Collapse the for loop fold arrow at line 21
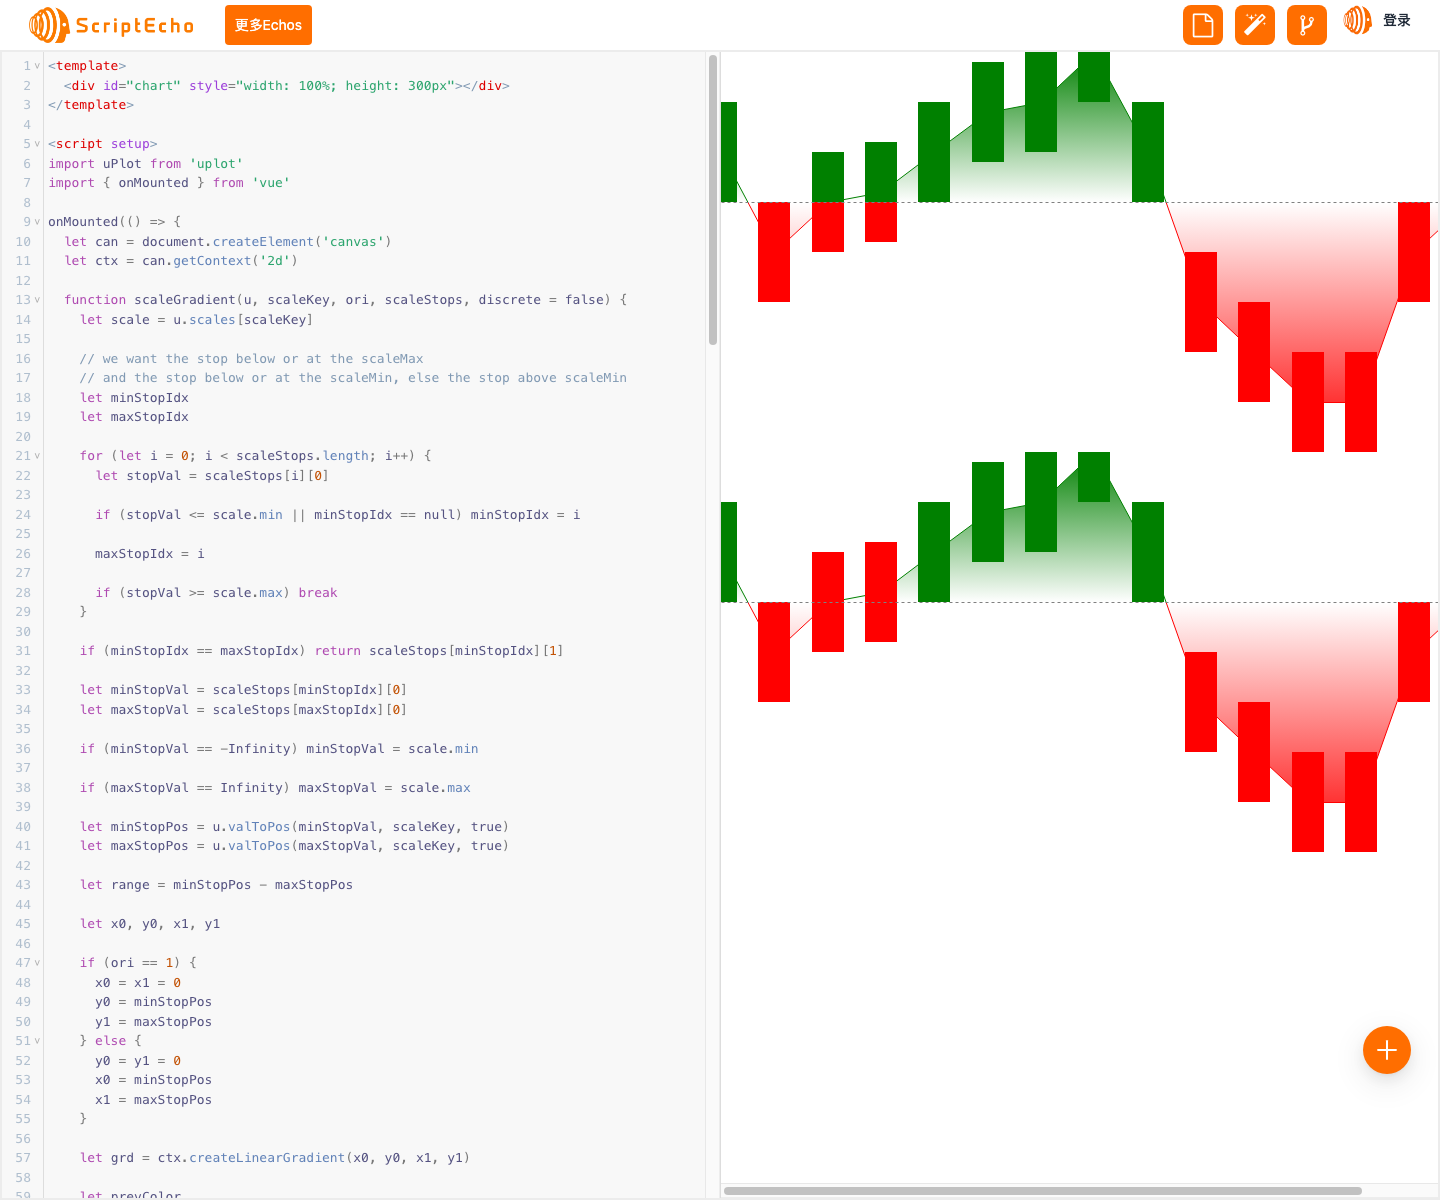 pos(38,456)
